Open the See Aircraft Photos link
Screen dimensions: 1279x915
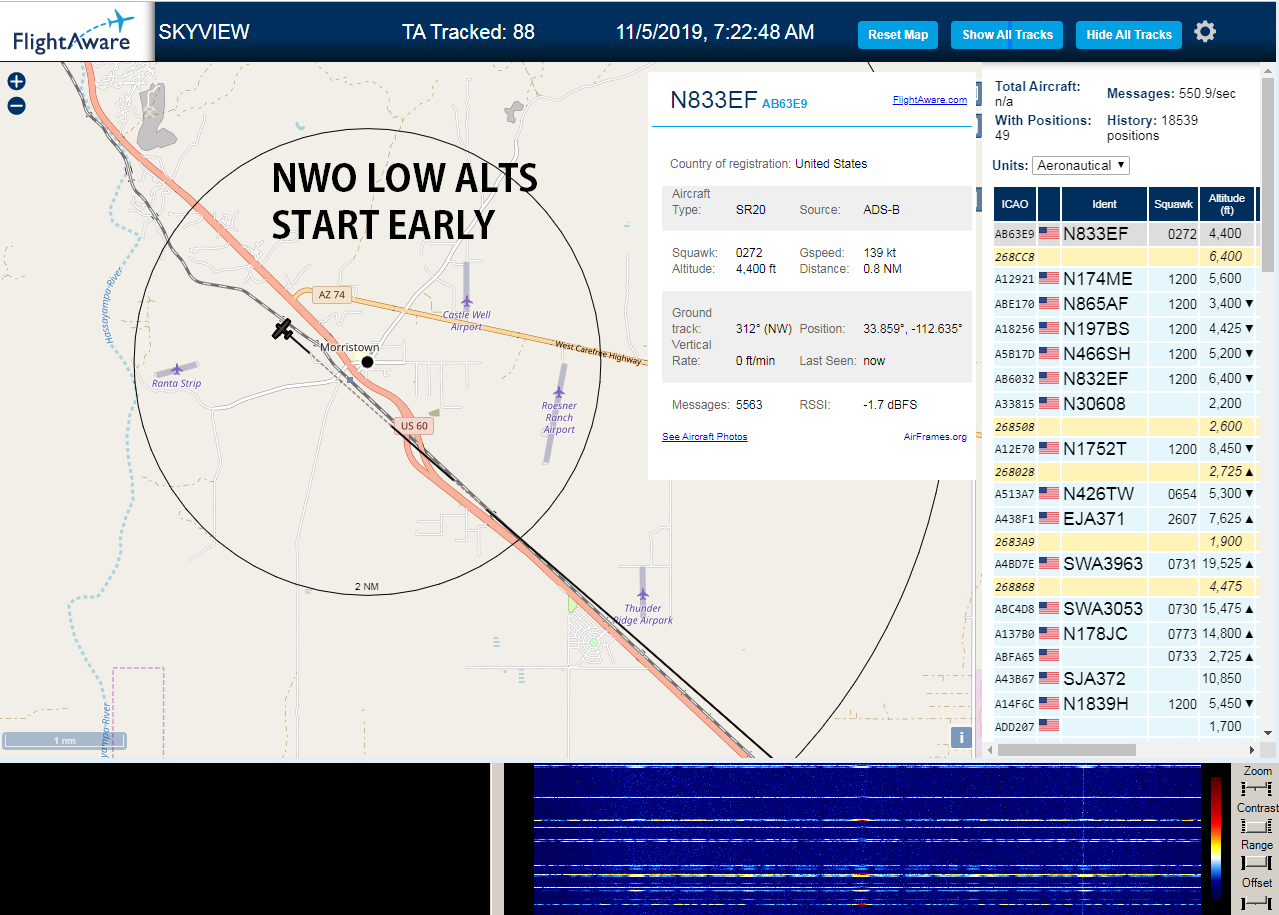[x=704, y=437]
